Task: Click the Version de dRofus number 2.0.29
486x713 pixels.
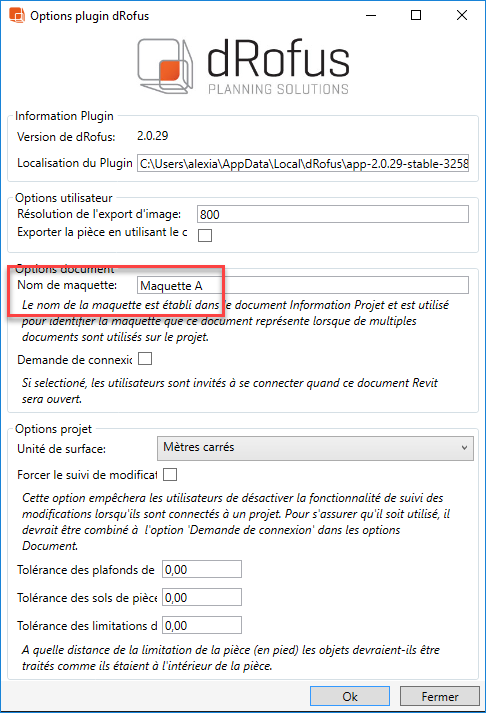Action: [x=153, y=136]
